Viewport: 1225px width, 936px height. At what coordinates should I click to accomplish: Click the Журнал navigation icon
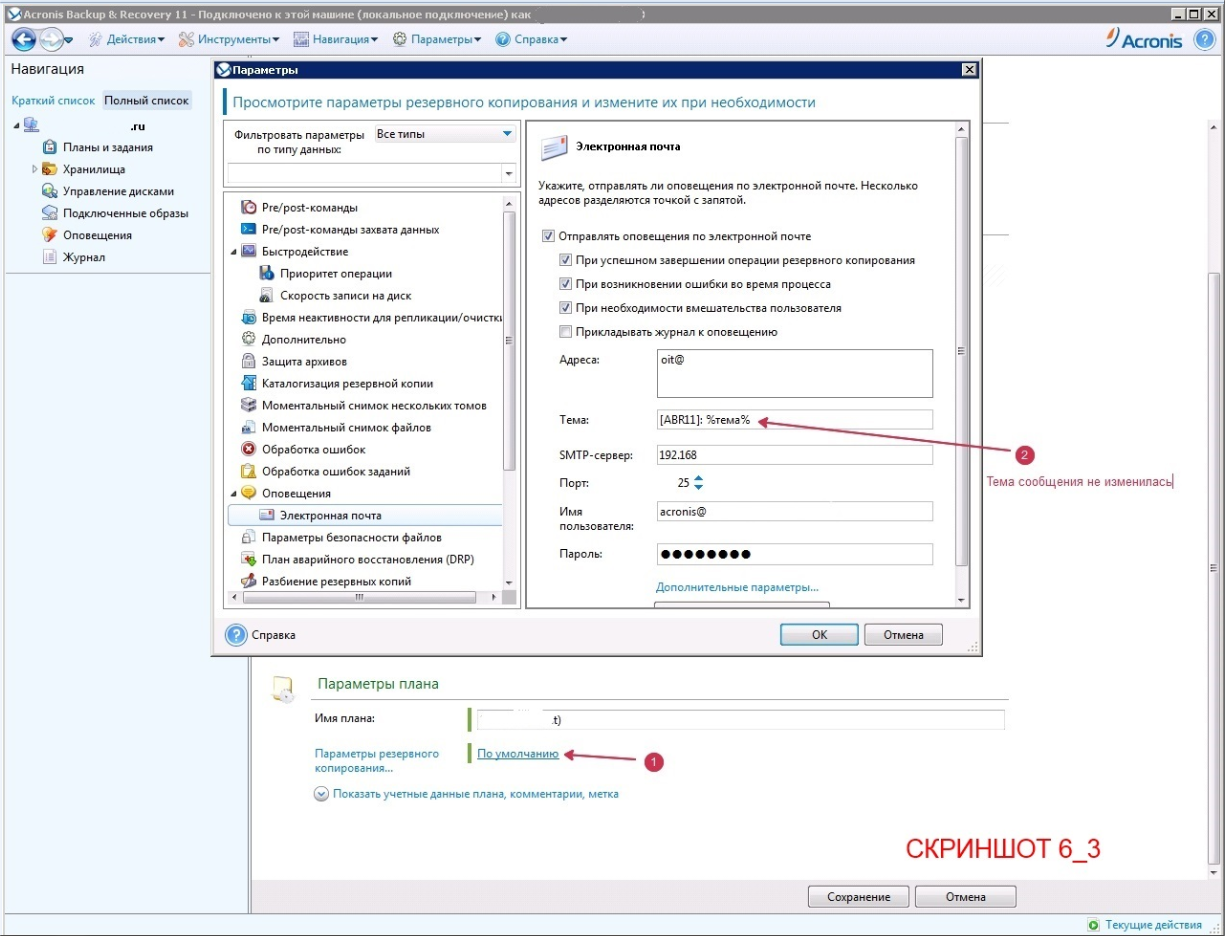(49, 257)
